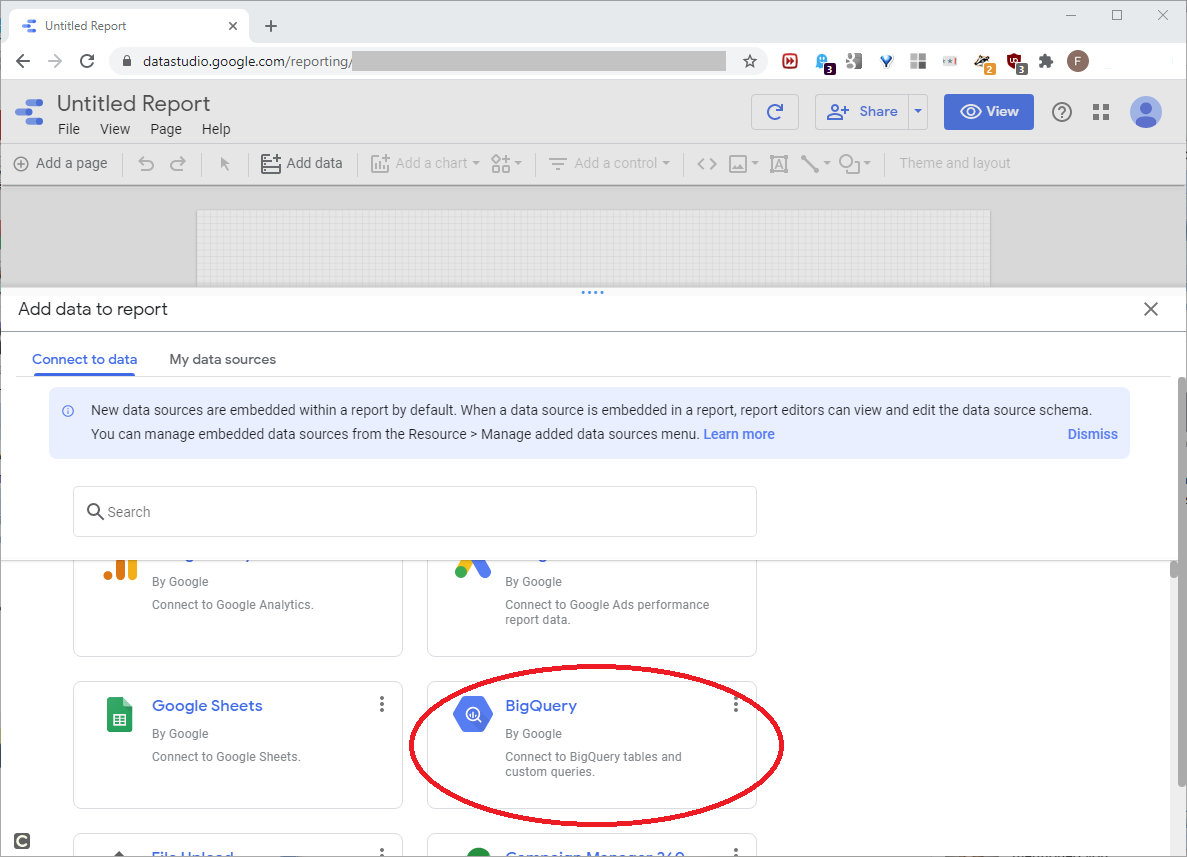
Task: Click the refresh data button in header
Action: pyautogui.click(x=774, y=112)
